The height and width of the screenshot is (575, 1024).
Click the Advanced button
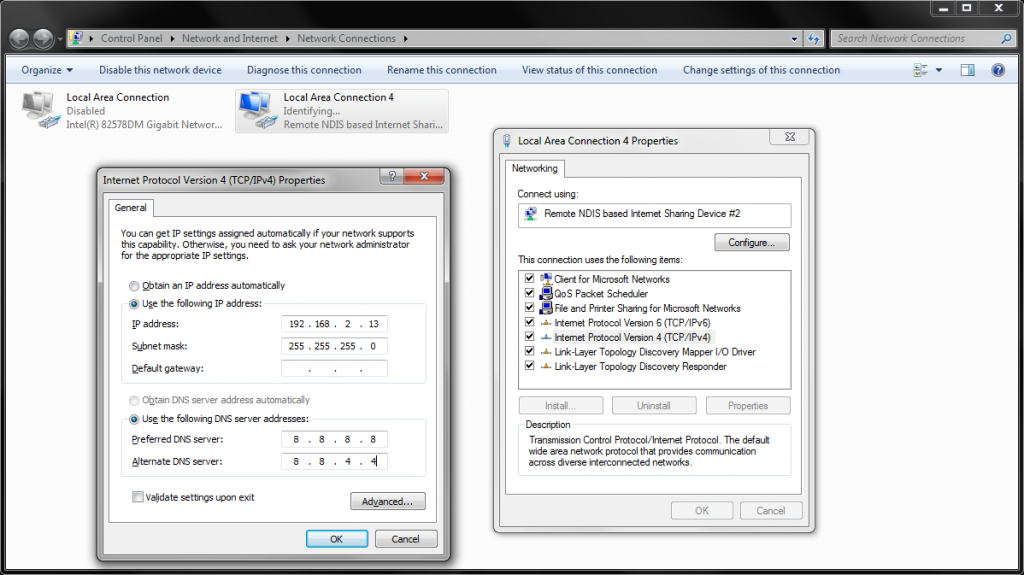(388, 501)
